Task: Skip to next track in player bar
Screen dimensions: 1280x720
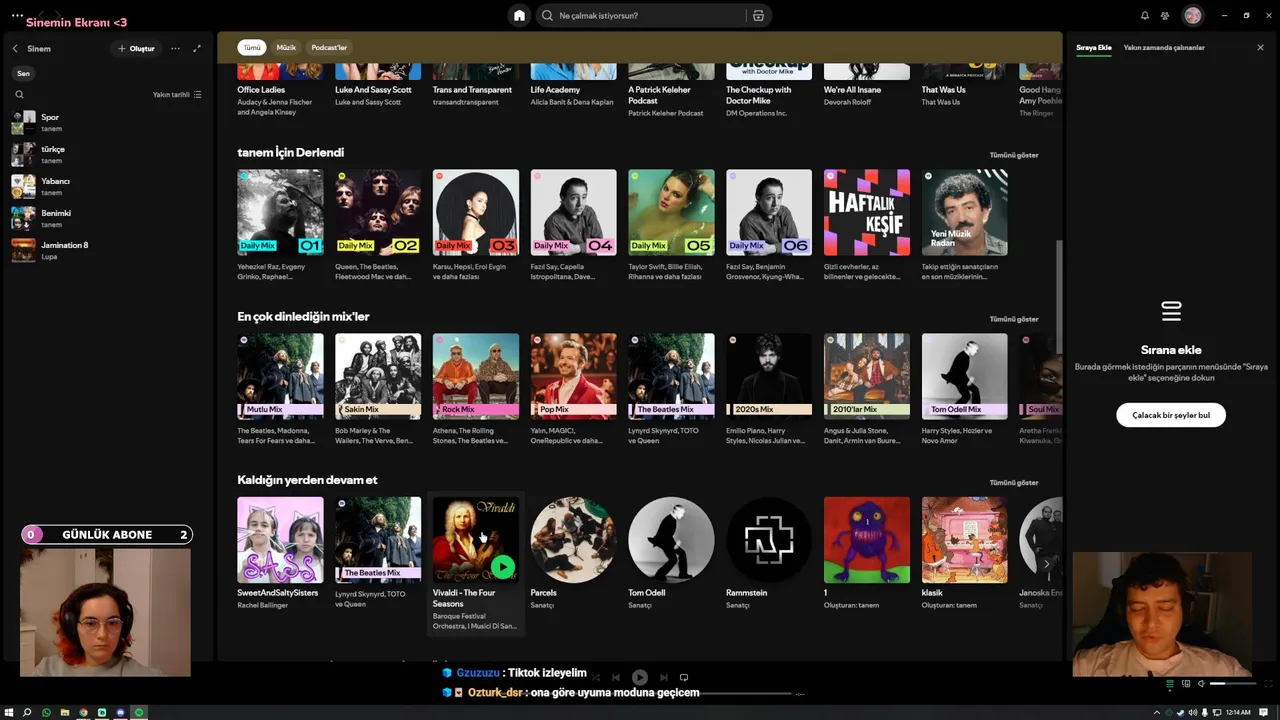Action: pos(663,677)
